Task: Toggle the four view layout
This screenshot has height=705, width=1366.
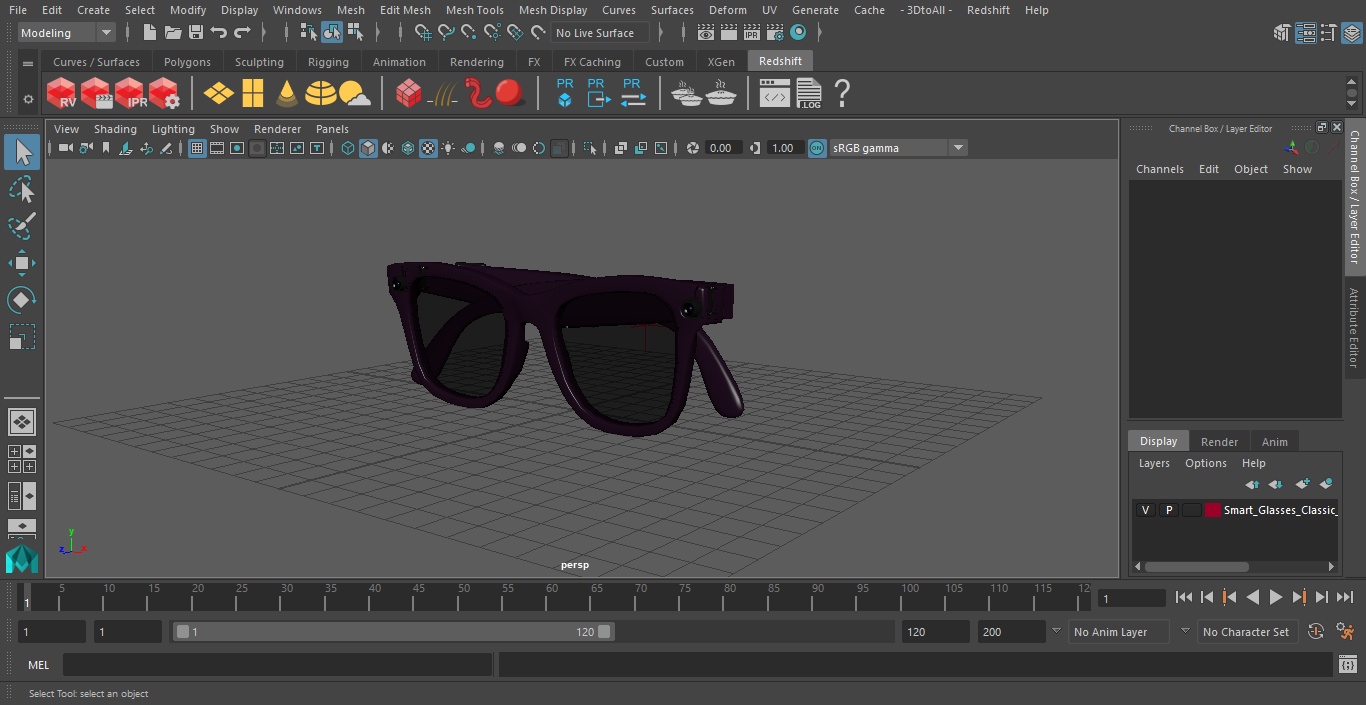Action: point(21,459)
